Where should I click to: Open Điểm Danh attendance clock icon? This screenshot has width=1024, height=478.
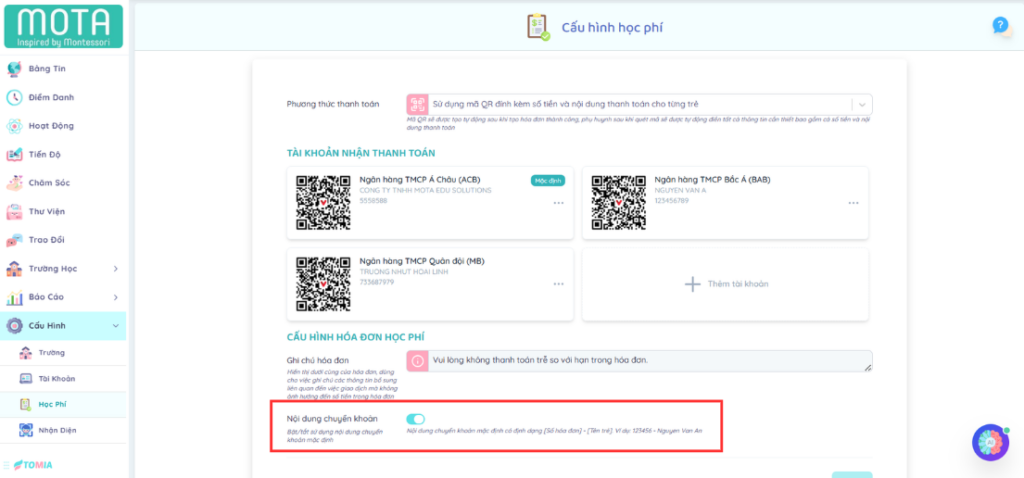point(14,98)
